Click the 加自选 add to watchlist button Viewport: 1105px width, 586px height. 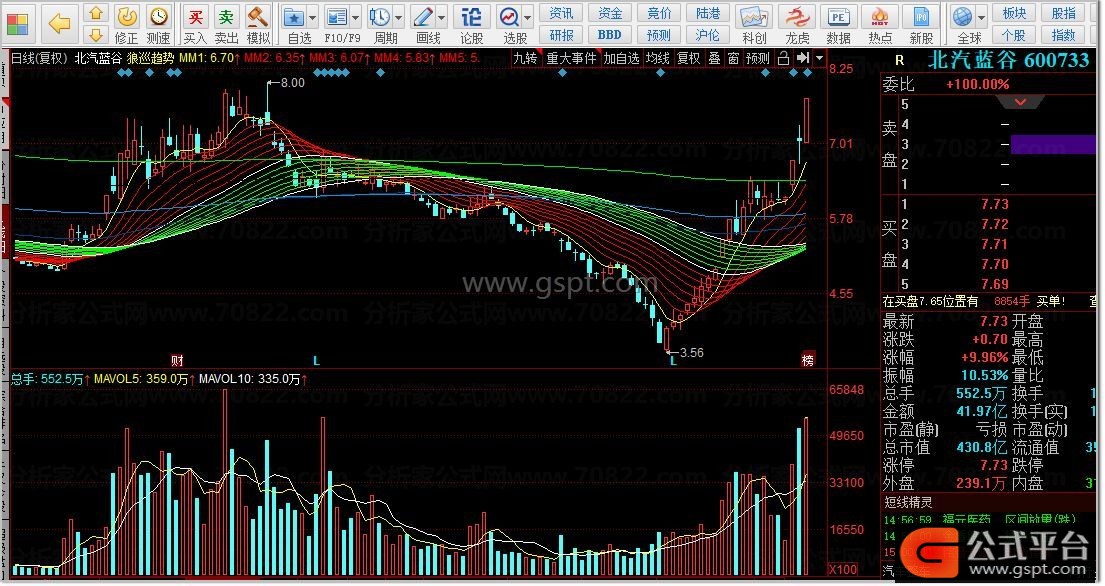point(621,58)
